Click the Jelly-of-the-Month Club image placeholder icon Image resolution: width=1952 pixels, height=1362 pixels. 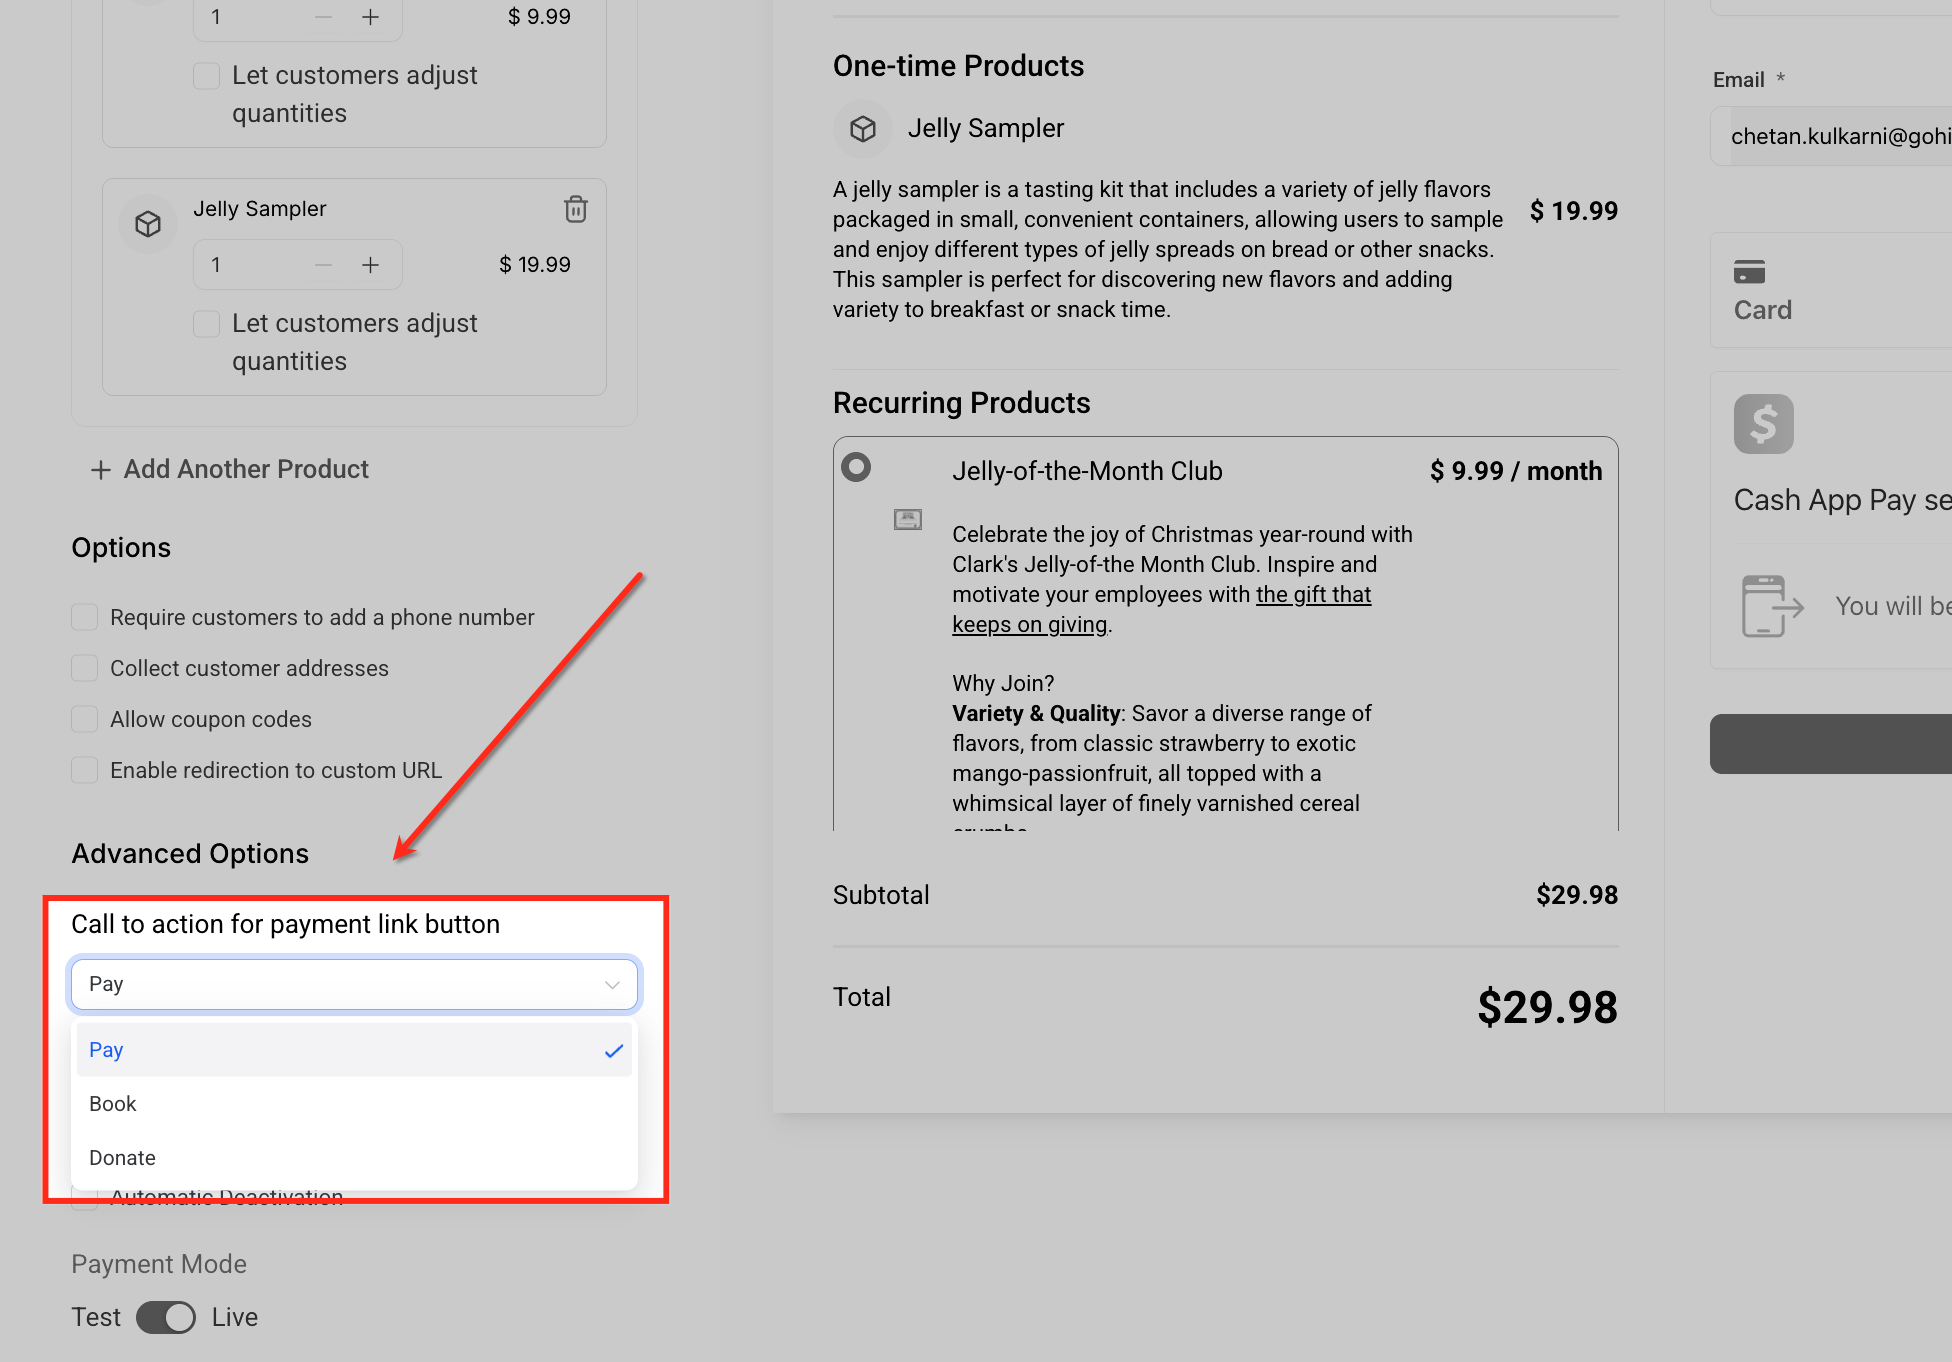(x=907, y=519)
